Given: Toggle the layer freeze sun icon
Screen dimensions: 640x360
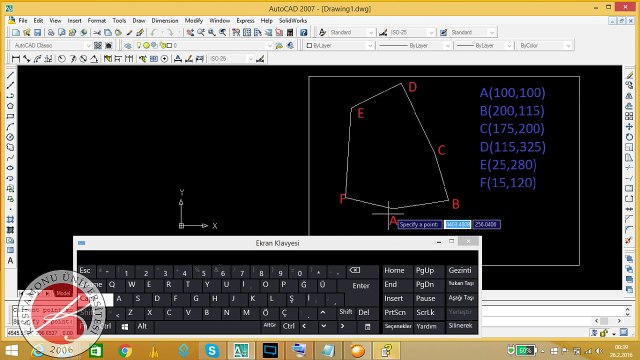Looking at the screenshot, I should (x=146, y=46).
